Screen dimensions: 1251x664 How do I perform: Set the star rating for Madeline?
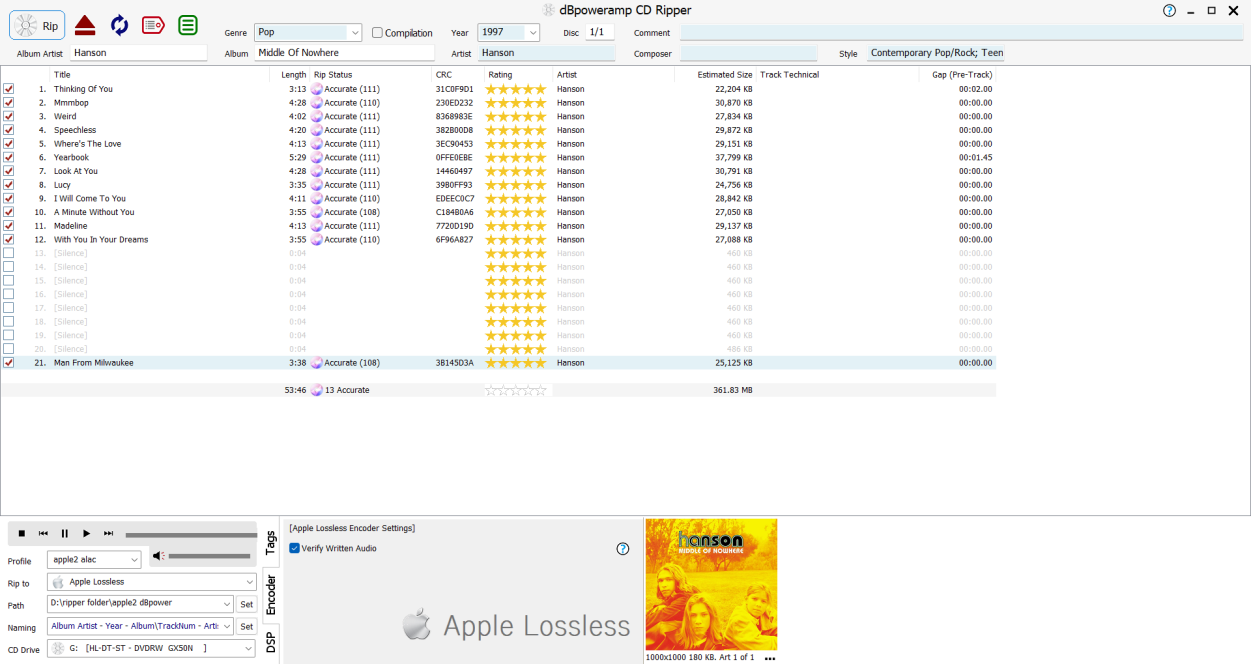[516, 226]
